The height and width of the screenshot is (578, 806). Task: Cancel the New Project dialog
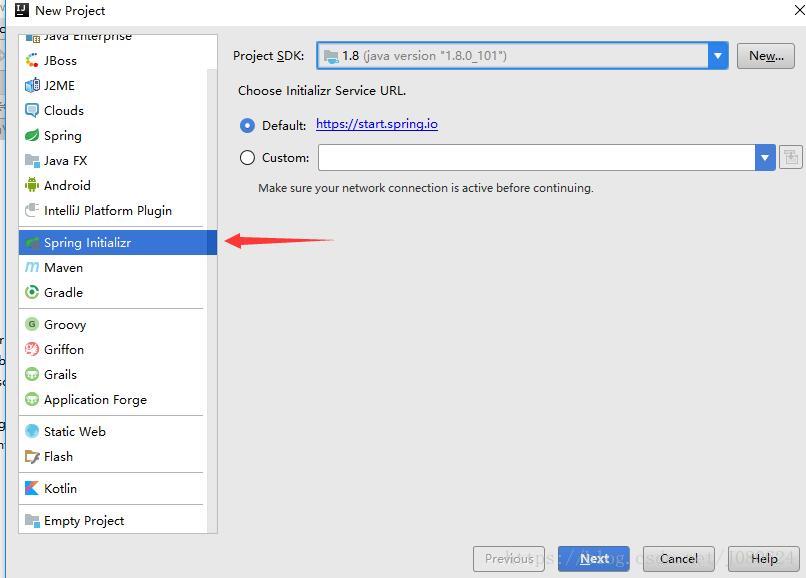click(679, 558)
